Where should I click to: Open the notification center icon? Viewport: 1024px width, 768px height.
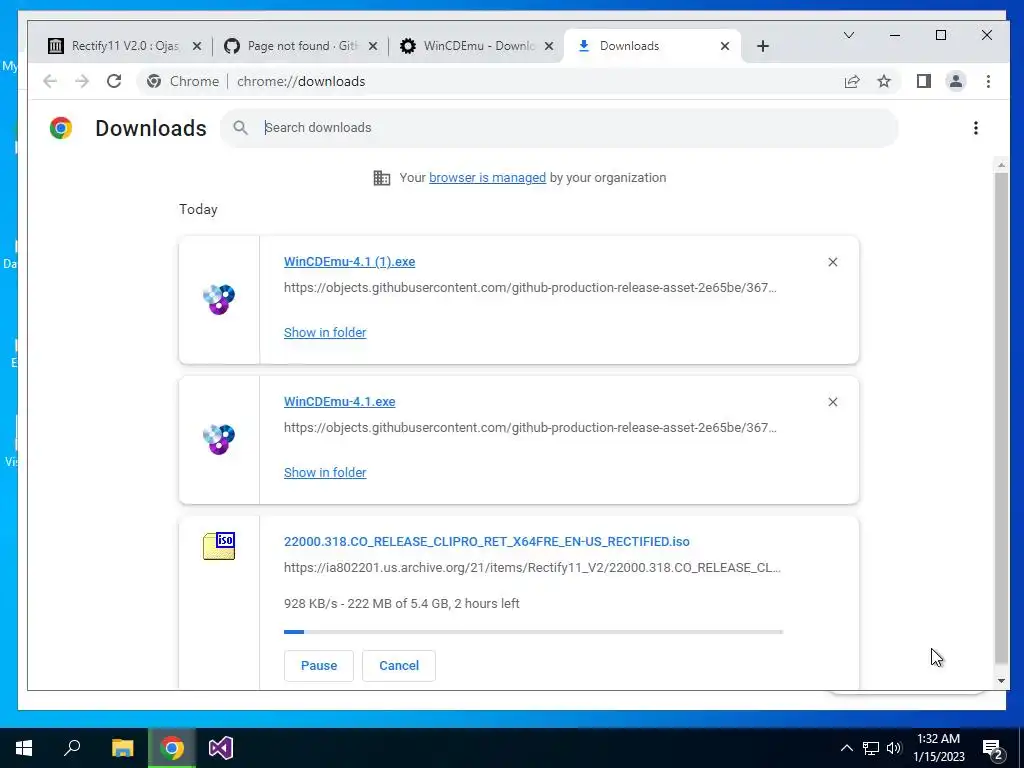pyautogui.click(x=993, y=748)
